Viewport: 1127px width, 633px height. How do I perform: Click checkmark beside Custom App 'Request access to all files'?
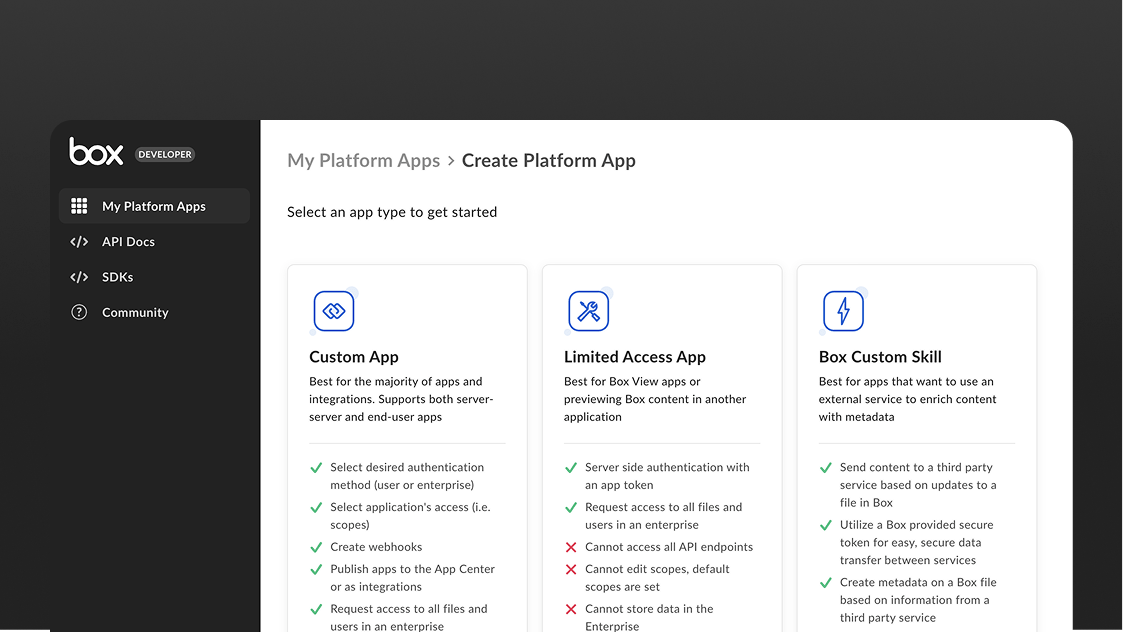[x=316, y=609]
